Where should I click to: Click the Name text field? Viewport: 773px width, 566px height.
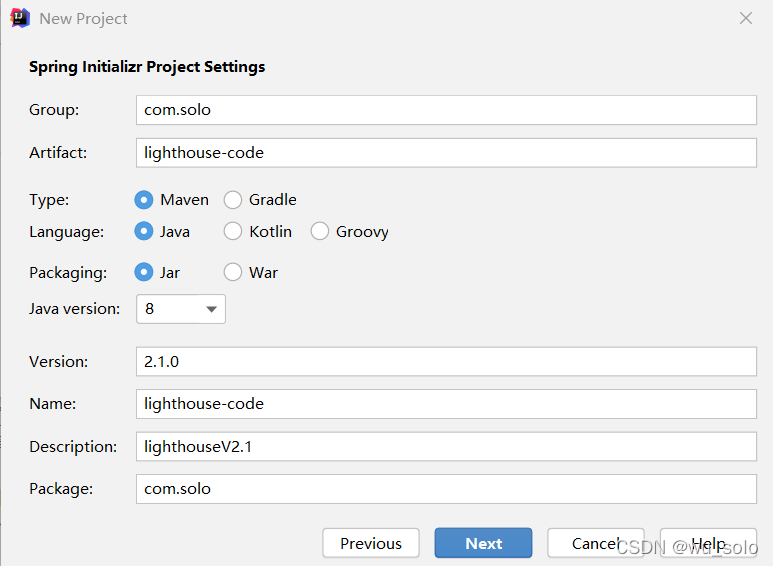click(x=445, y=404)
